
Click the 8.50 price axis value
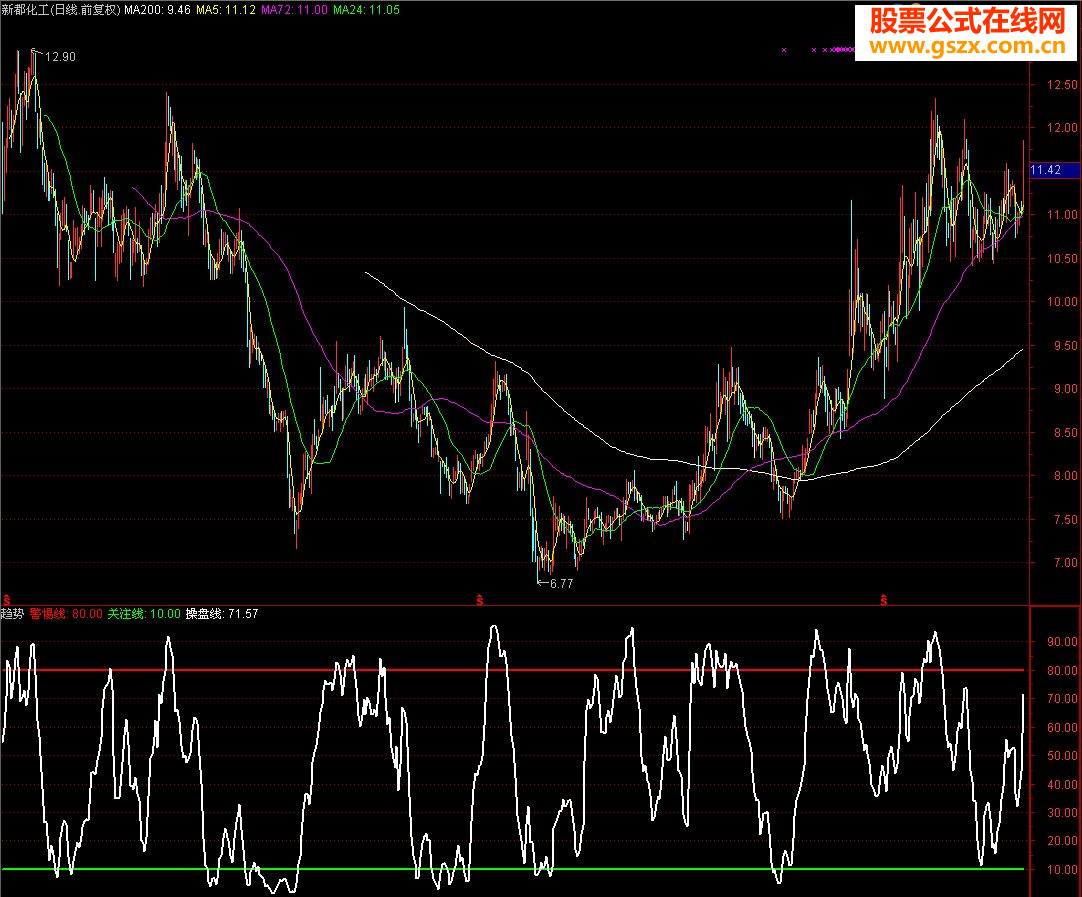pos(1064,433)
